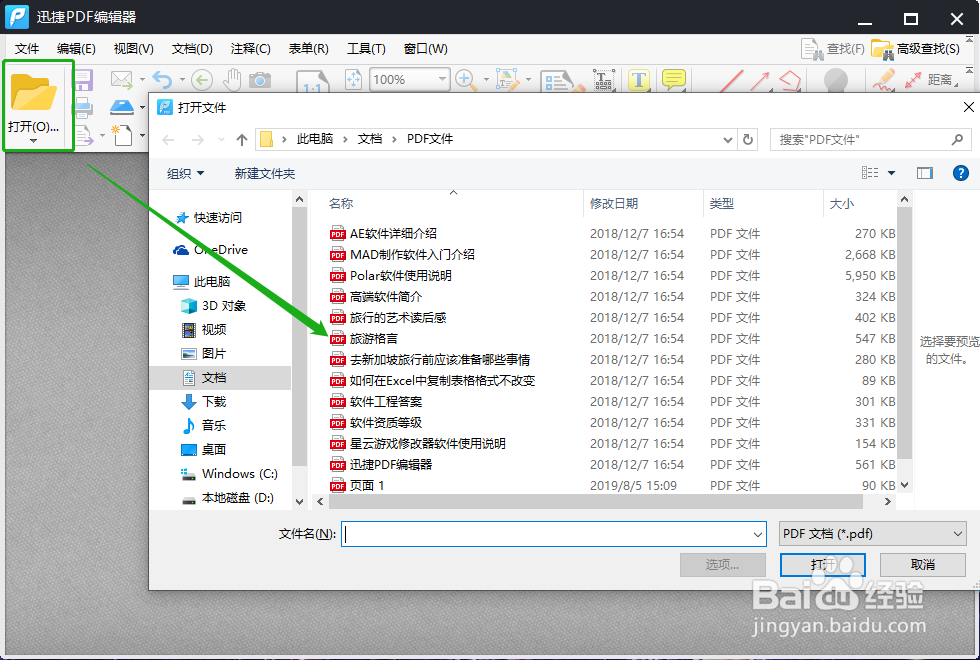The width and height of the screenshot is (980, 660).
Task: Open the view options dropdown arrow
Action: [x=891, y=173]
